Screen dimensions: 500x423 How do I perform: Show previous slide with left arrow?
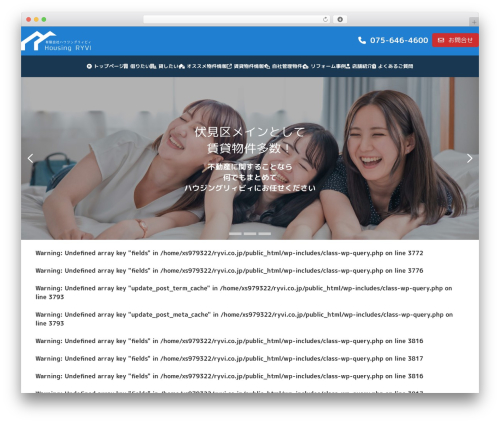coord(30,158)
